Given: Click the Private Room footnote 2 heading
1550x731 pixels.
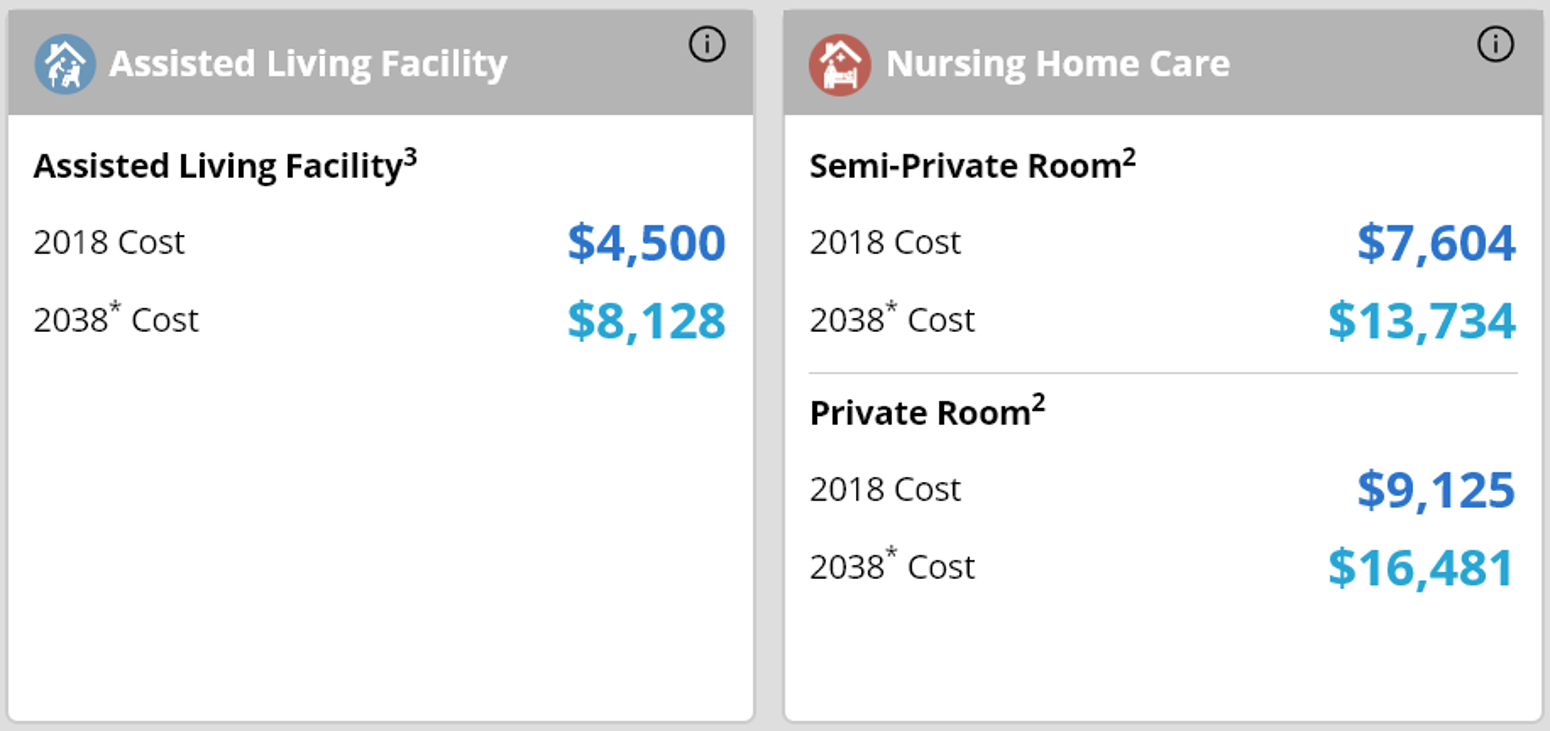Looking at the screenshot, I should pos(927,411).
